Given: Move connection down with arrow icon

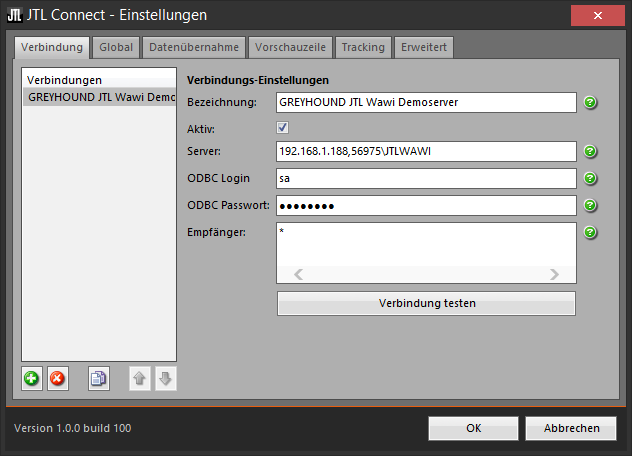Looking at the screenshot, I should tap(166, 379).
